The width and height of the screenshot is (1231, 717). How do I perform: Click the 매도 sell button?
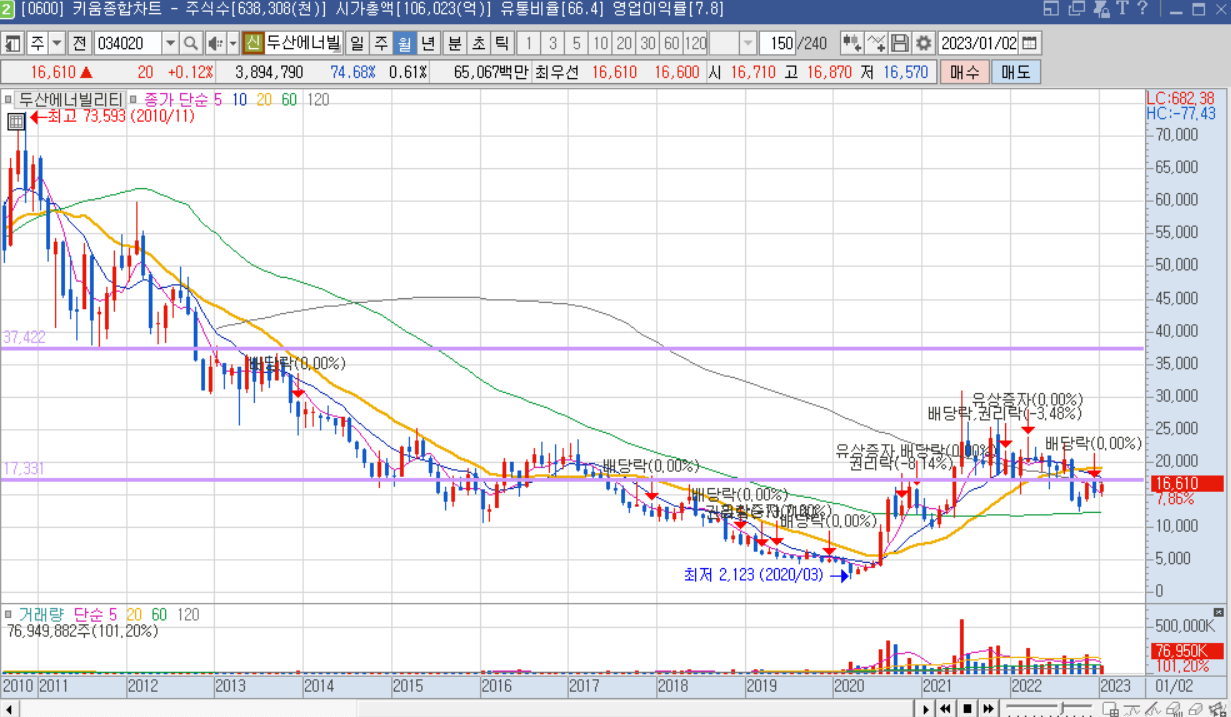coord(1015,72)
